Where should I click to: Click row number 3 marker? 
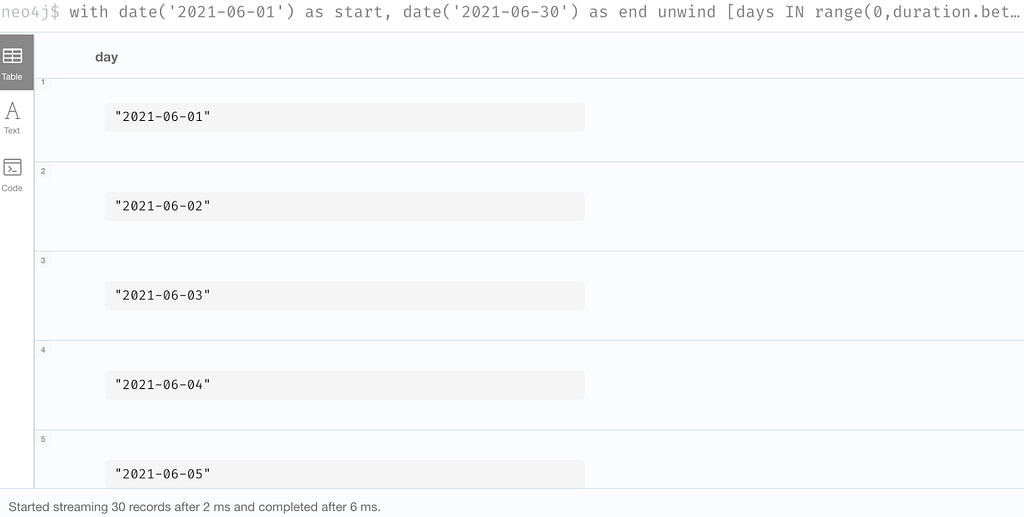pyautogui.click(x=43, y=260)
